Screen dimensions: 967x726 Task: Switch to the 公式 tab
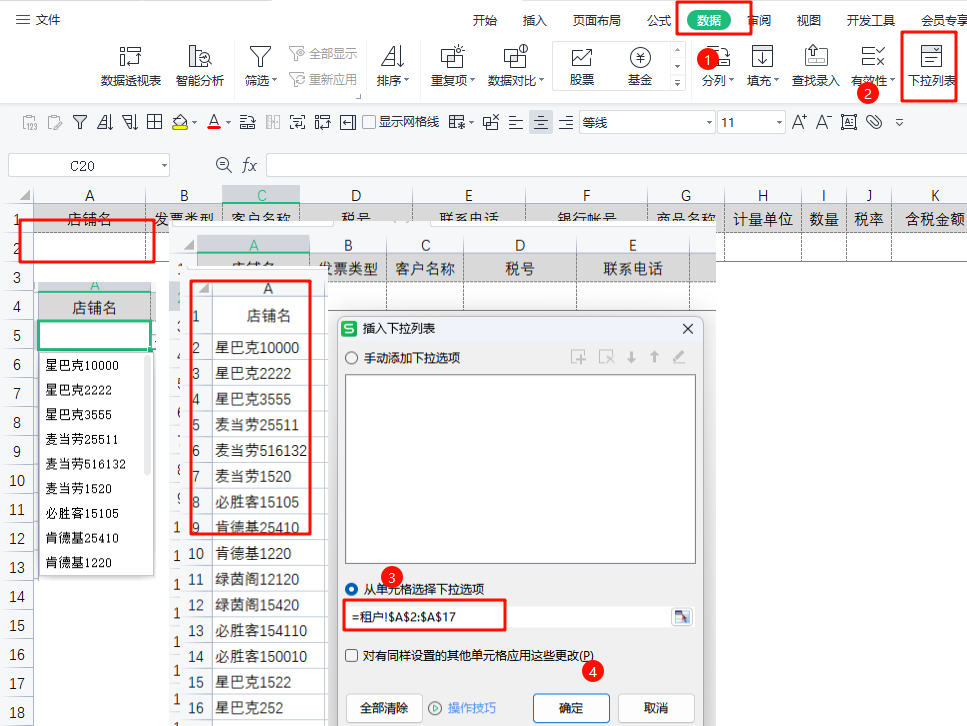click(x=659, y=20)
